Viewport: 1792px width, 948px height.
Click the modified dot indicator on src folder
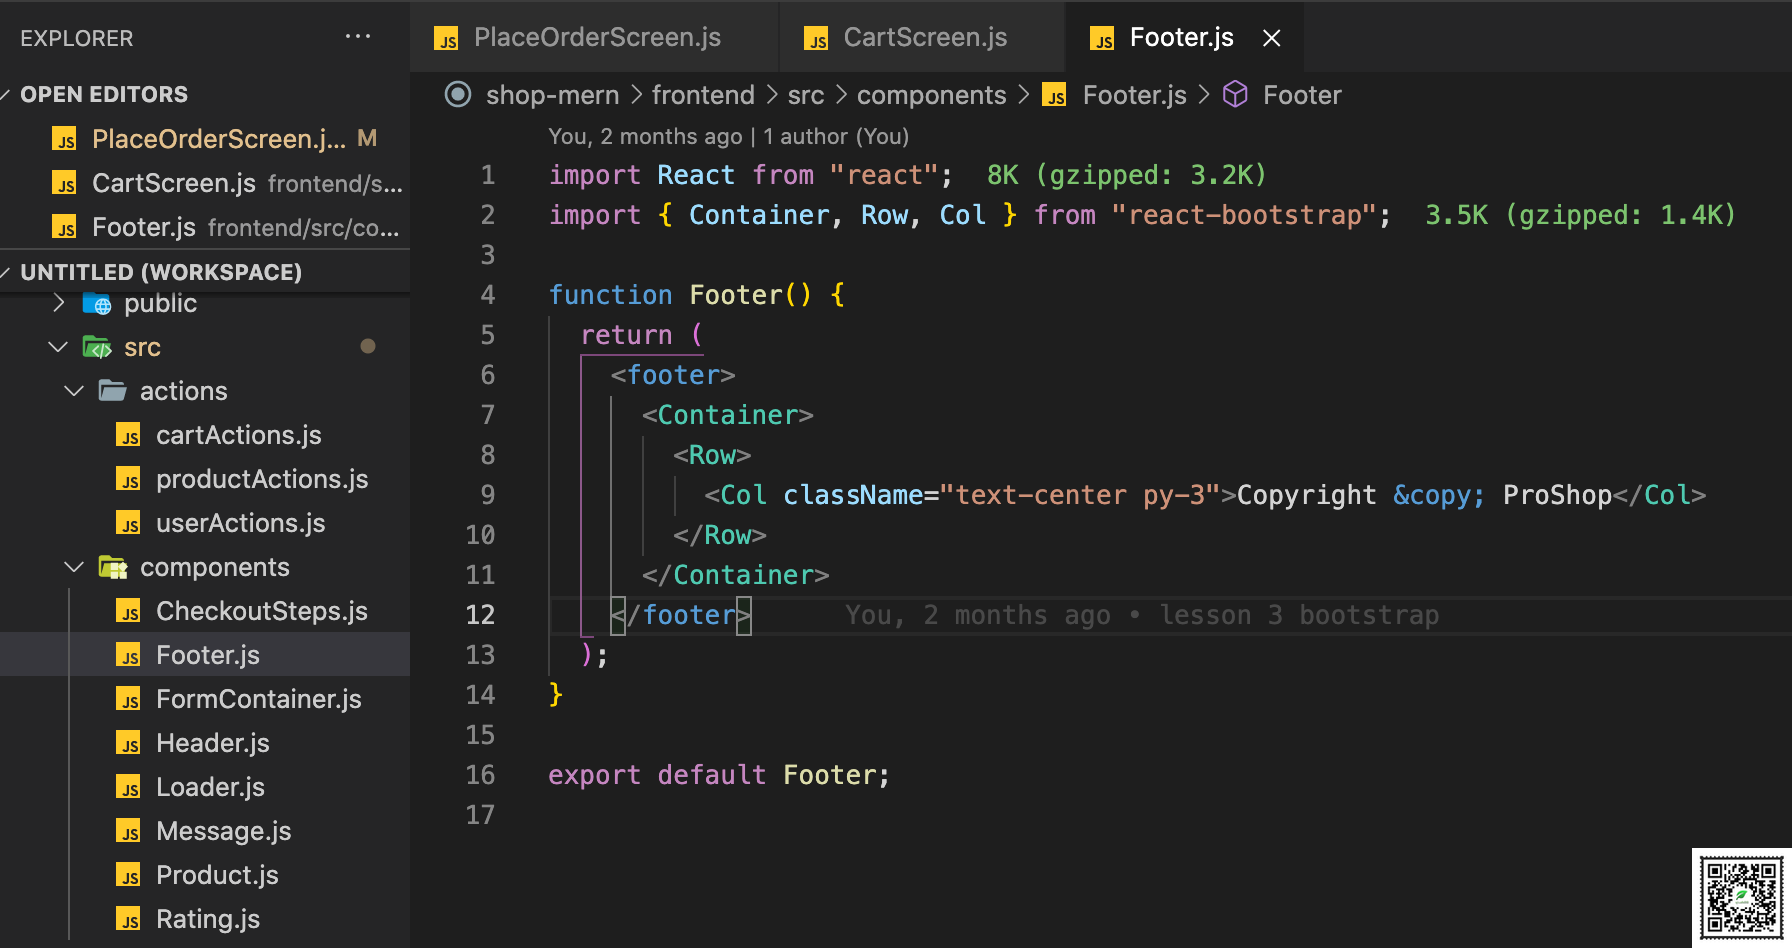pyautogui.click(x=368, y=346)
